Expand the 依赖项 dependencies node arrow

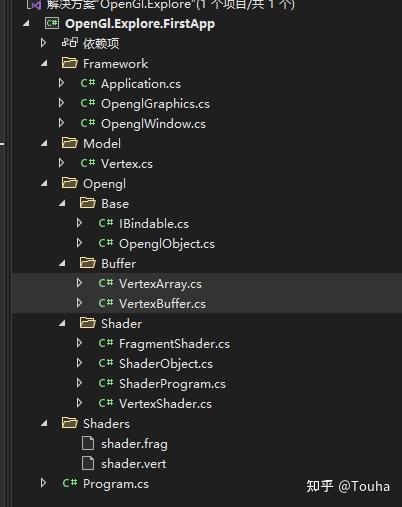43,43
